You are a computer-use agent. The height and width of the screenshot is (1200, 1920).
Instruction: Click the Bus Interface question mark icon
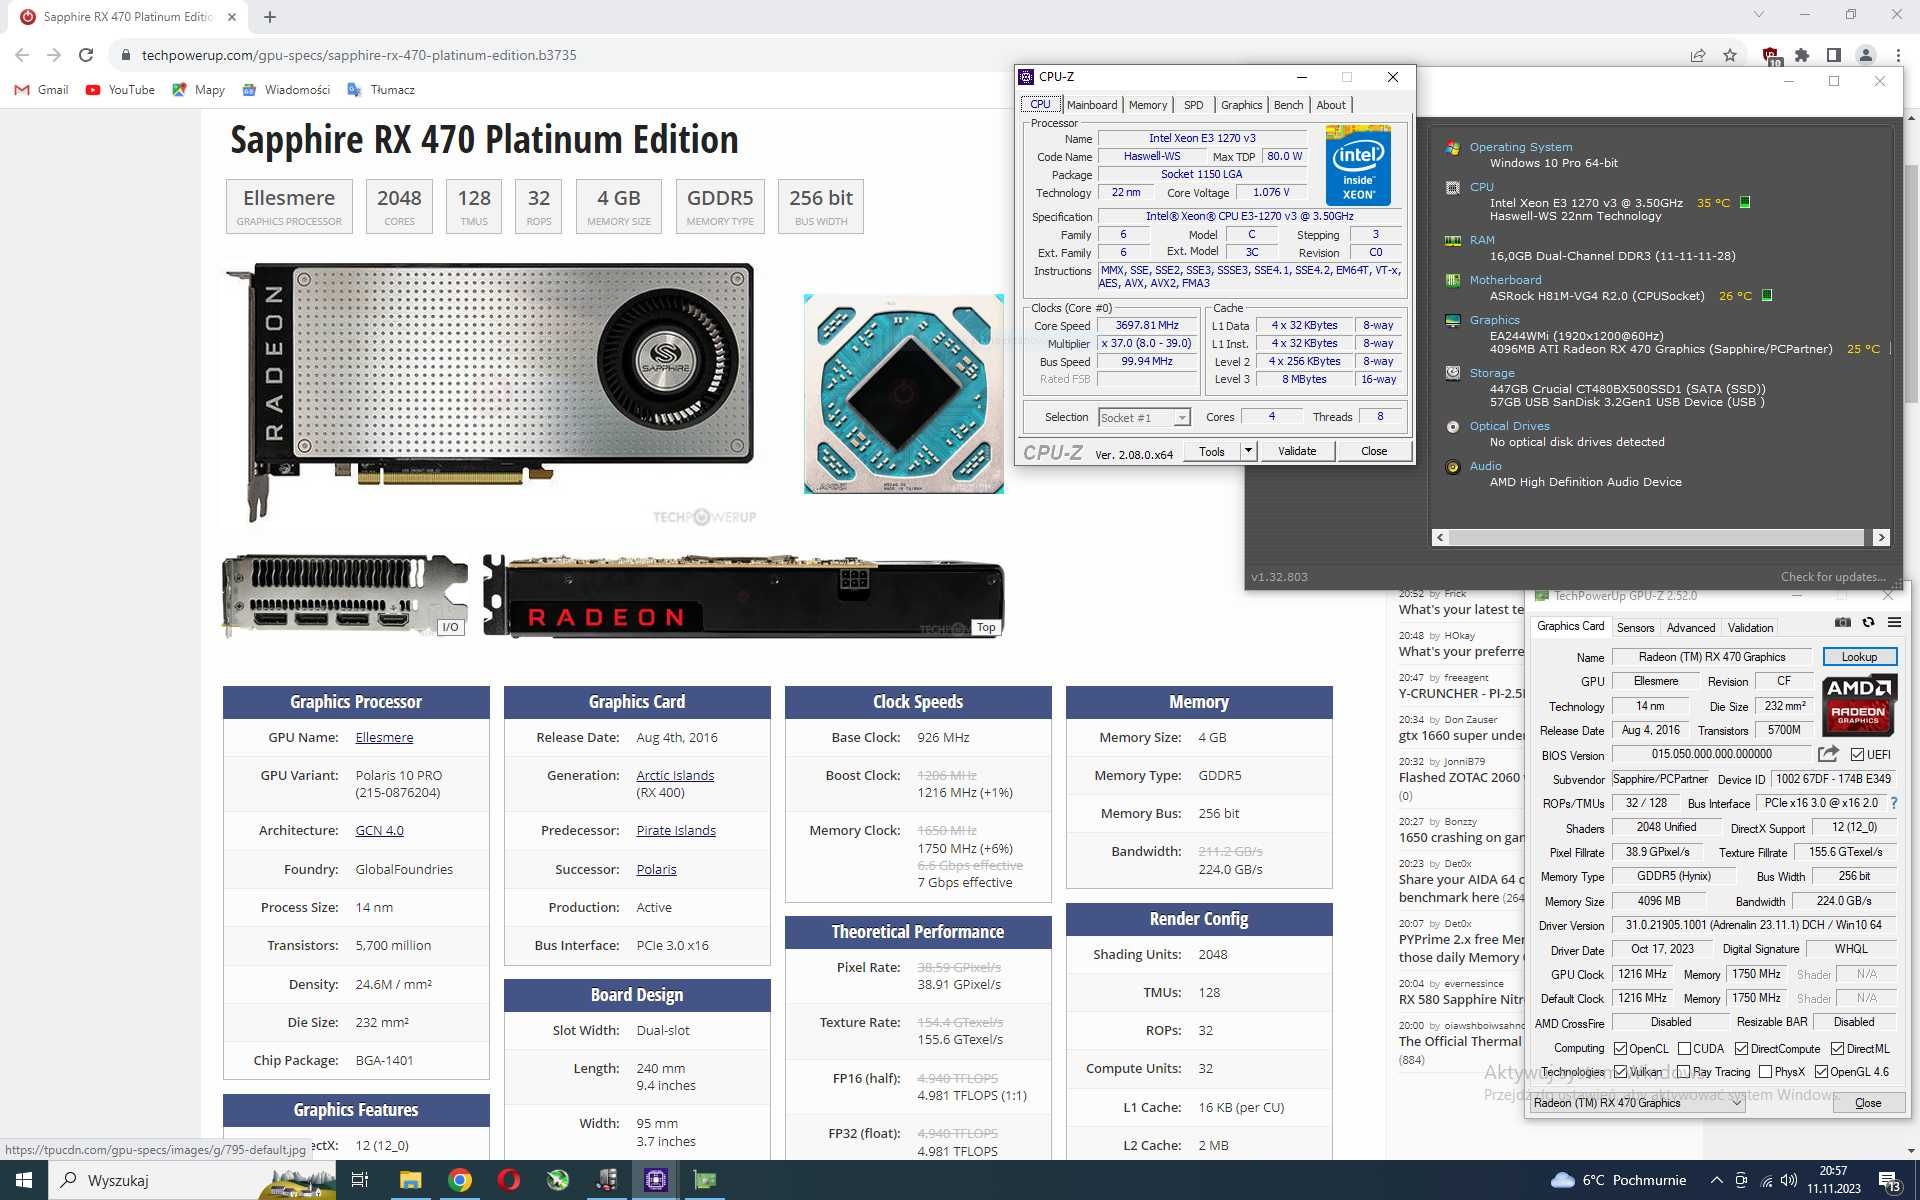click(x=1893, y=803)
